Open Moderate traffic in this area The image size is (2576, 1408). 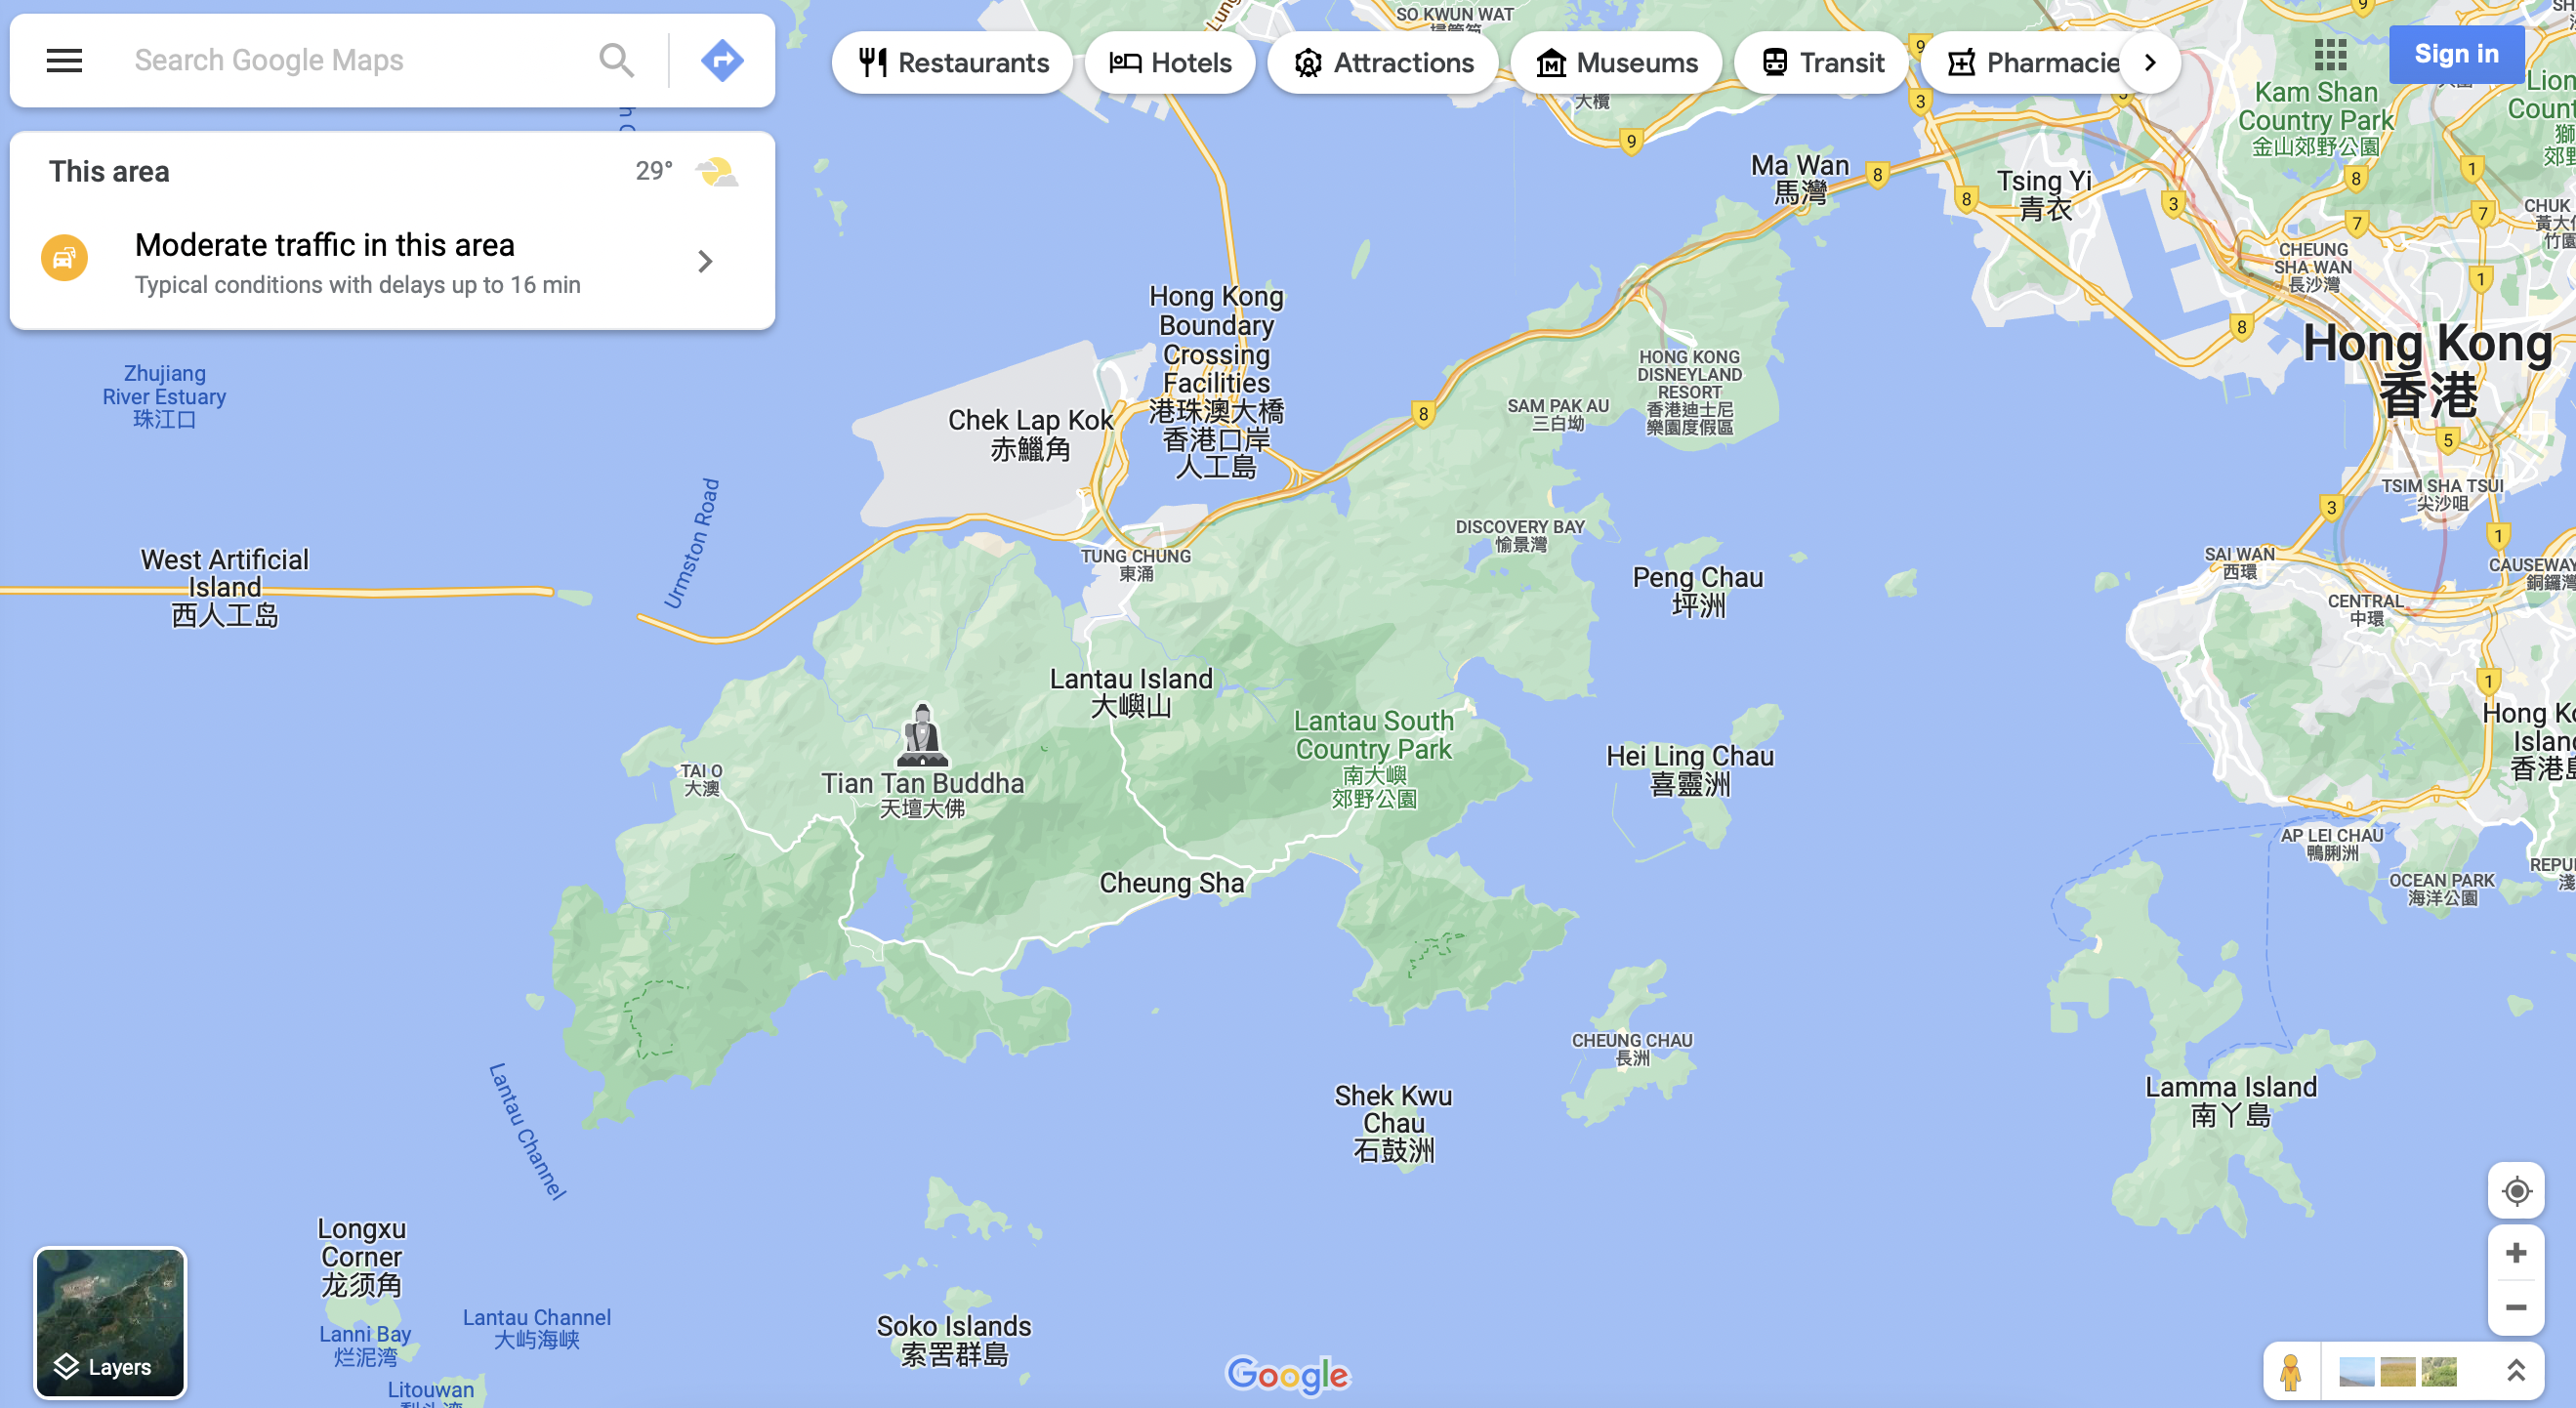point(392,262)
